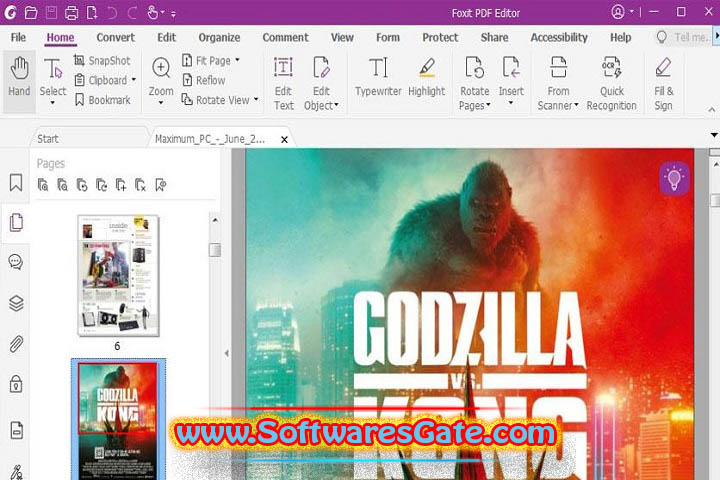
Task: Switch to the Accessibility tab
Action: point(559,38)
